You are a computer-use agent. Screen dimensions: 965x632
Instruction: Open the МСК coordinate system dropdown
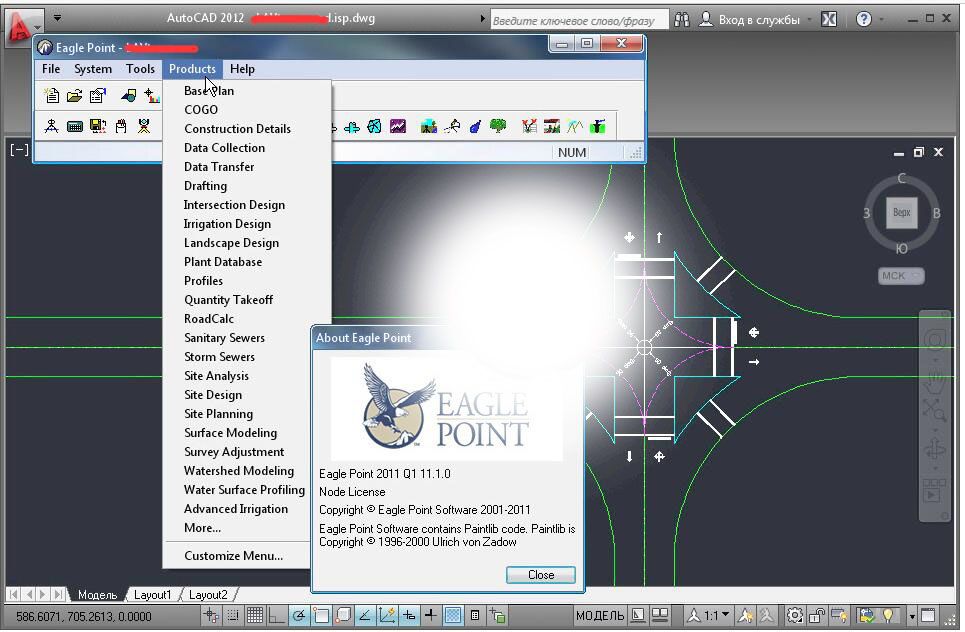click(x=901, y=276)
